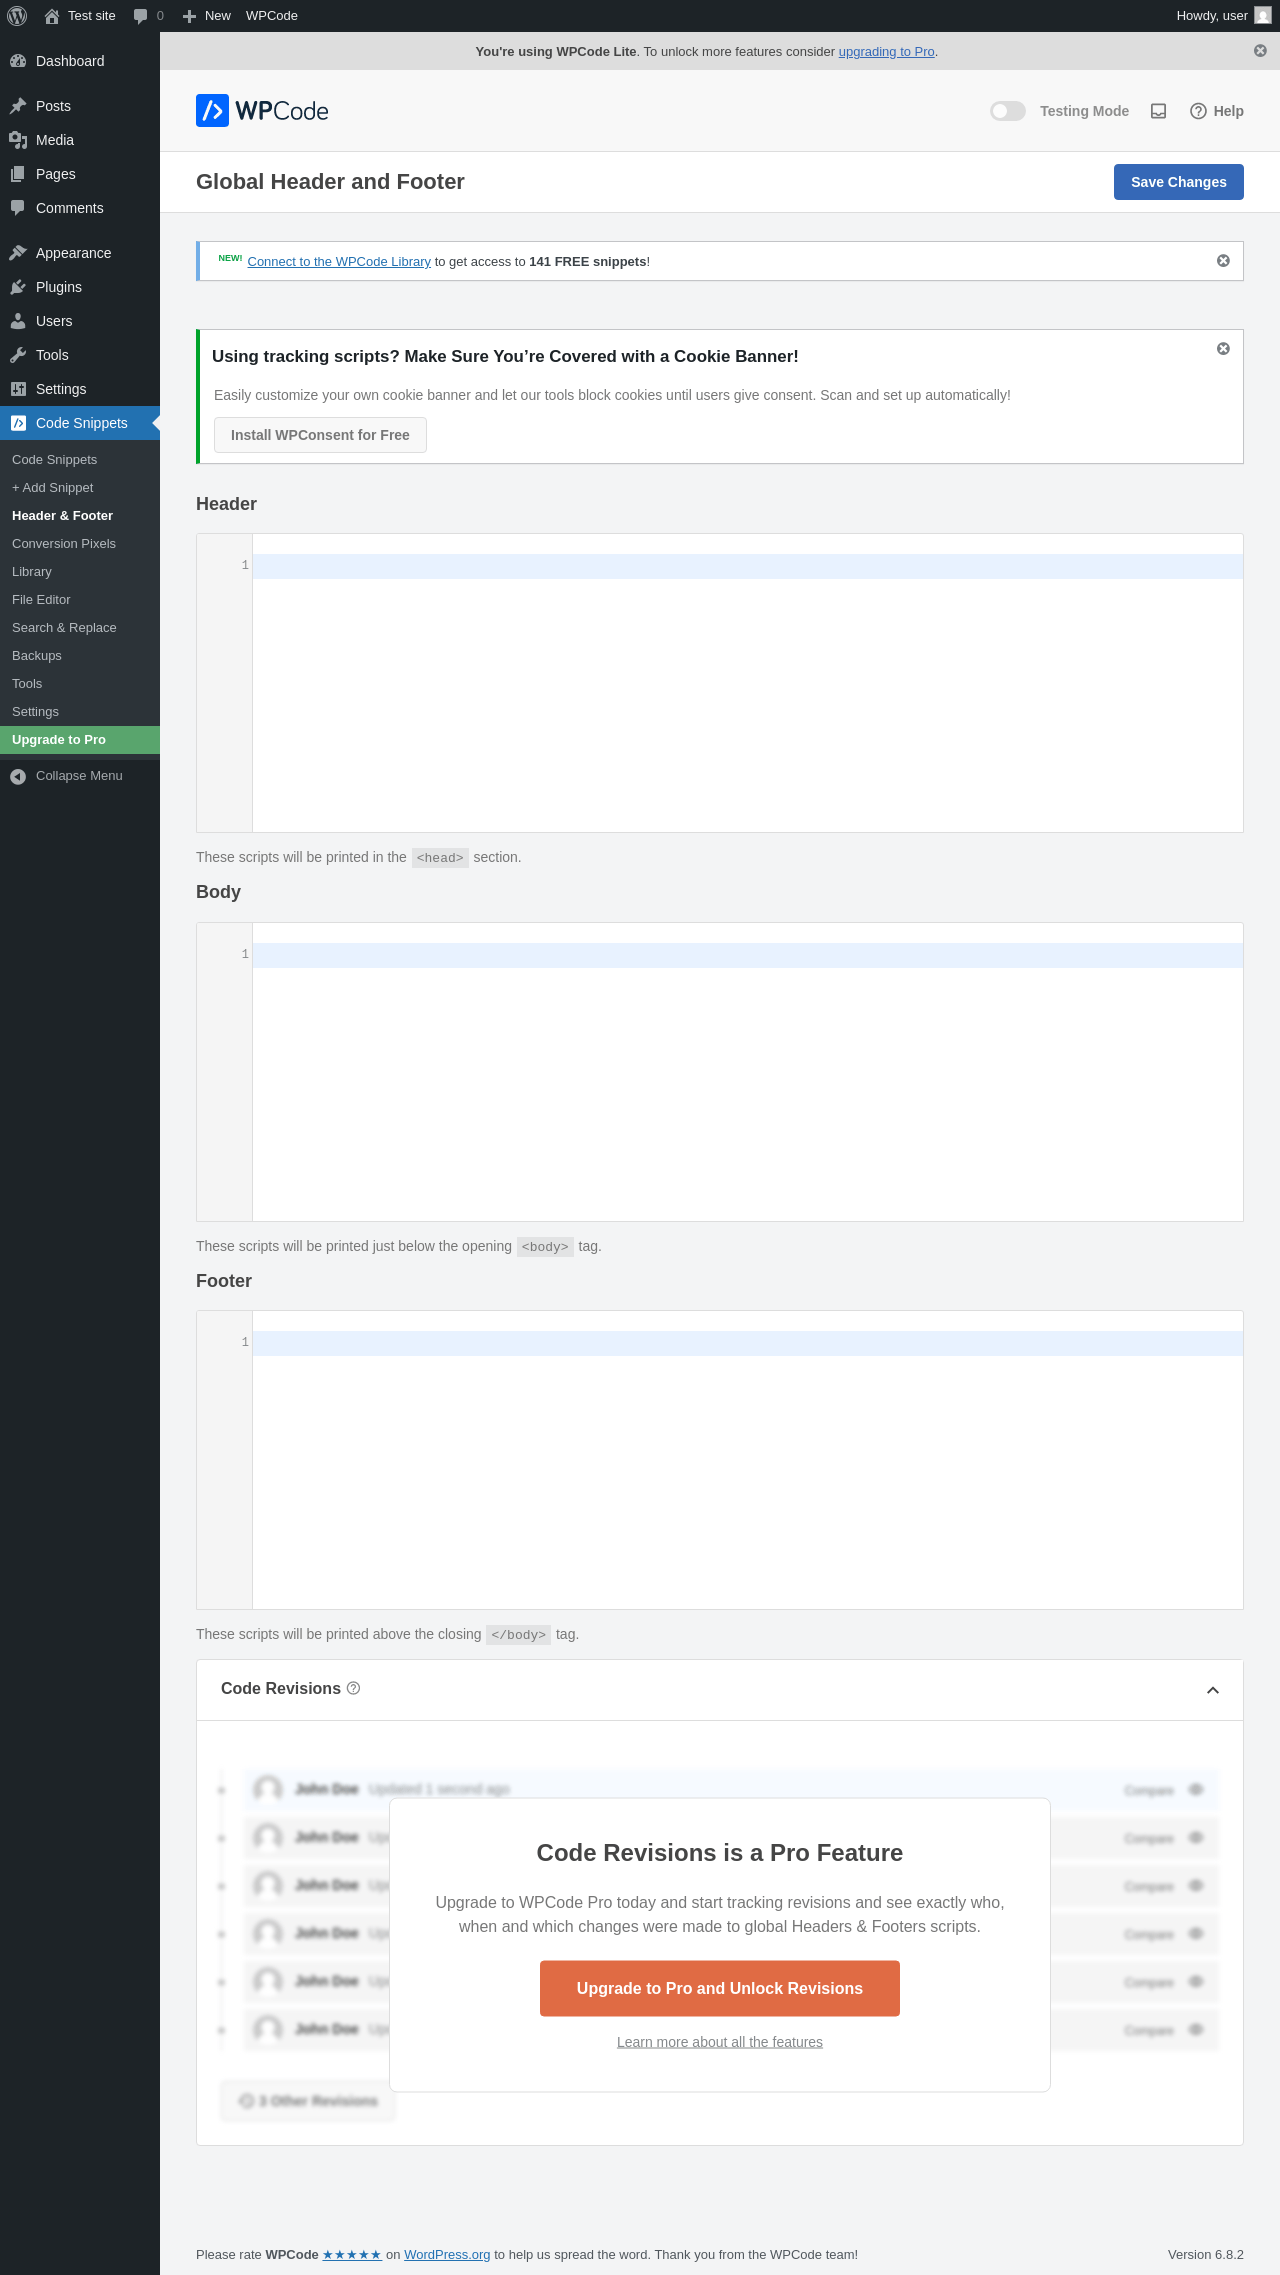This screenshot has height=2275, width=1280.
Task: Click inside the Header code editor
Action: coord(747,683)
